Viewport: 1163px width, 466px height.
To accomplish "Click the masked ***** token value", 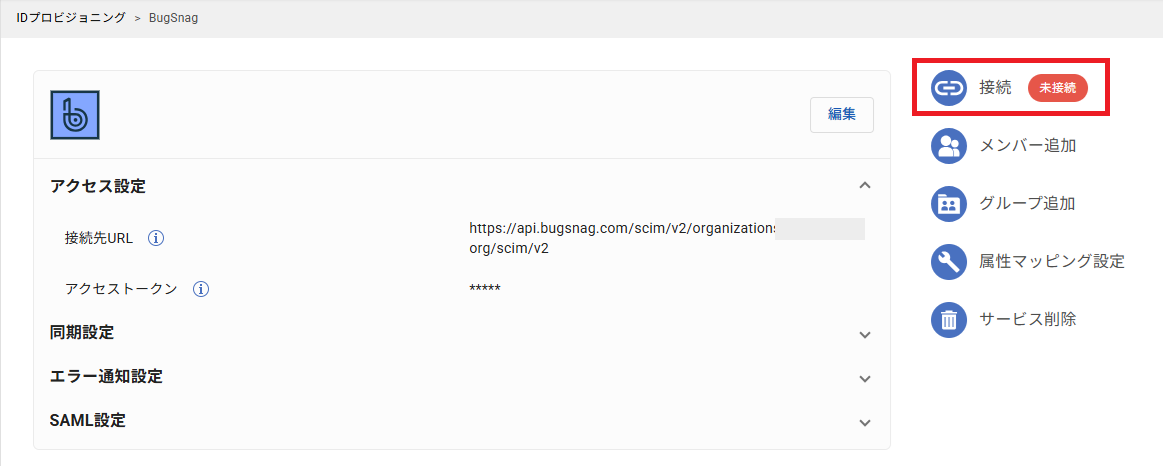I will tap(485, 289).
